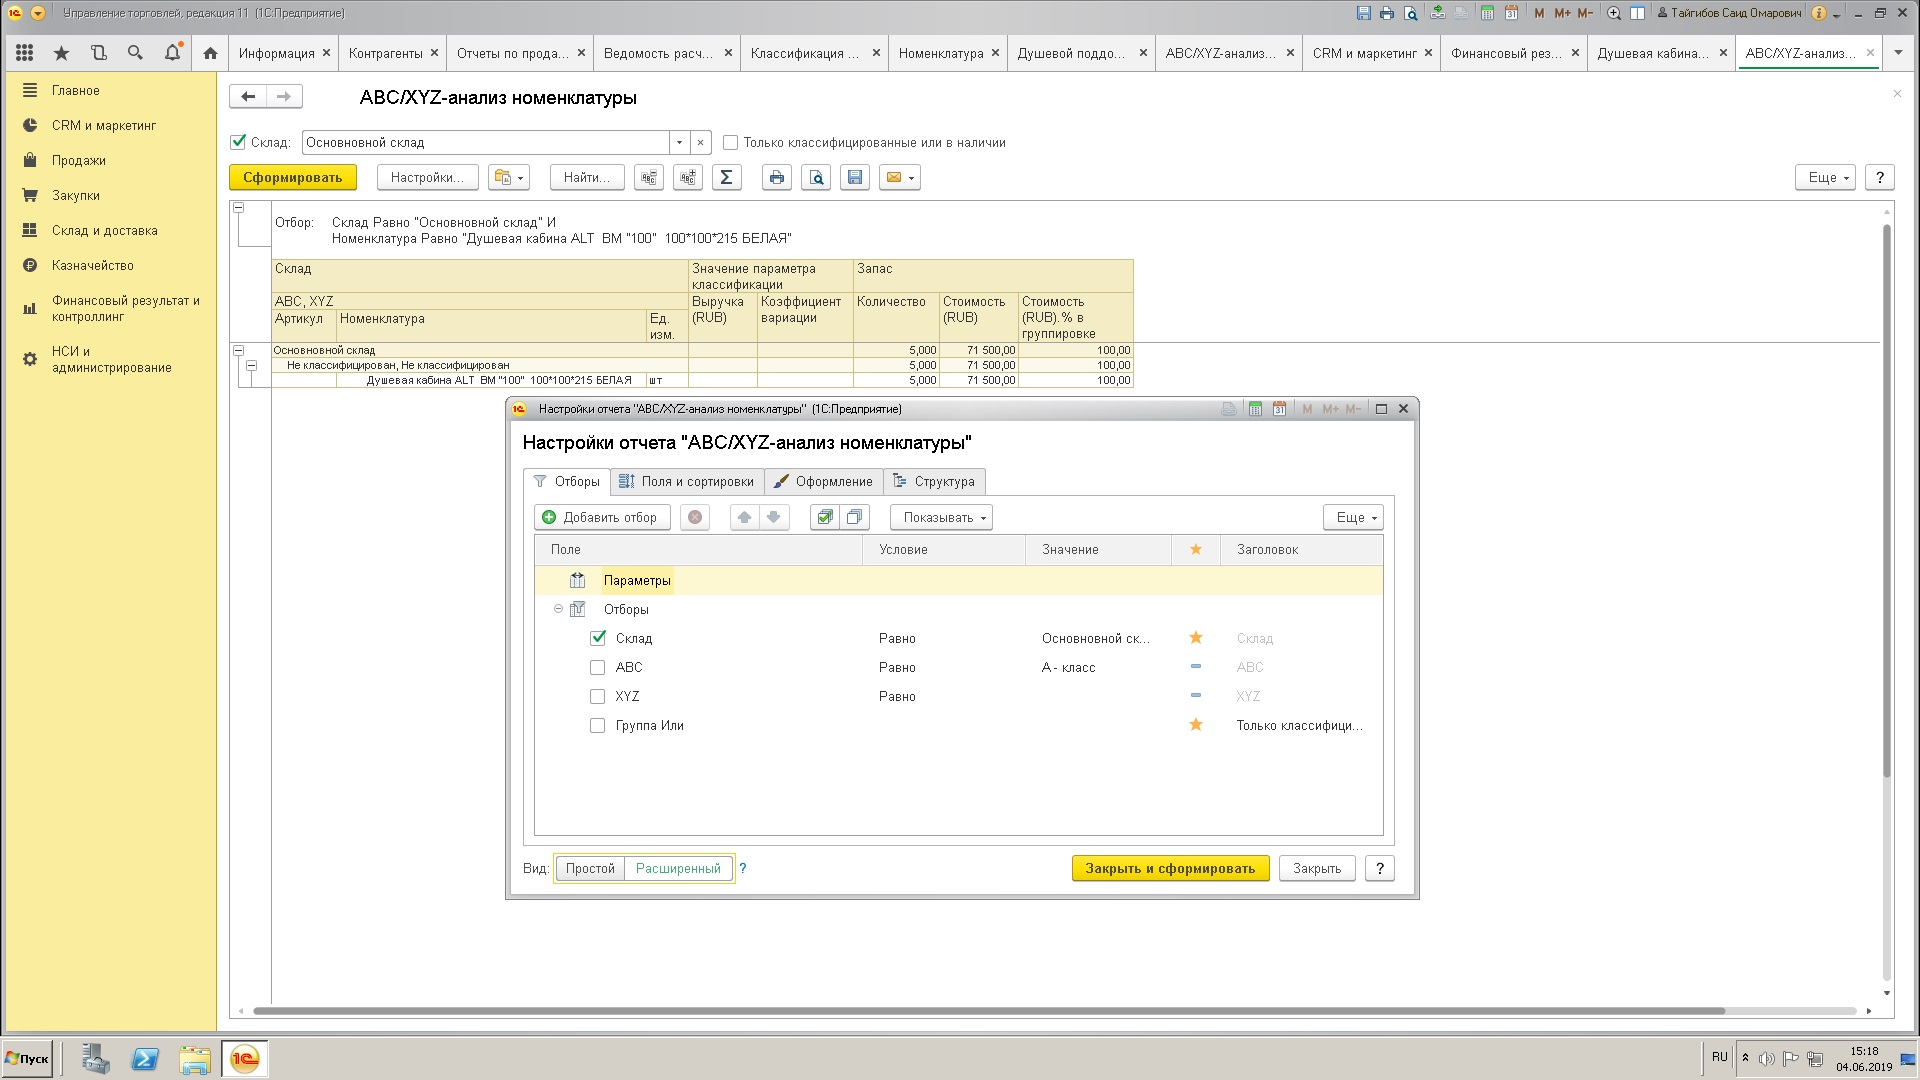1920x1080 pixels.
Task: Click the check all filters icon
Action: tap(824, 517)
